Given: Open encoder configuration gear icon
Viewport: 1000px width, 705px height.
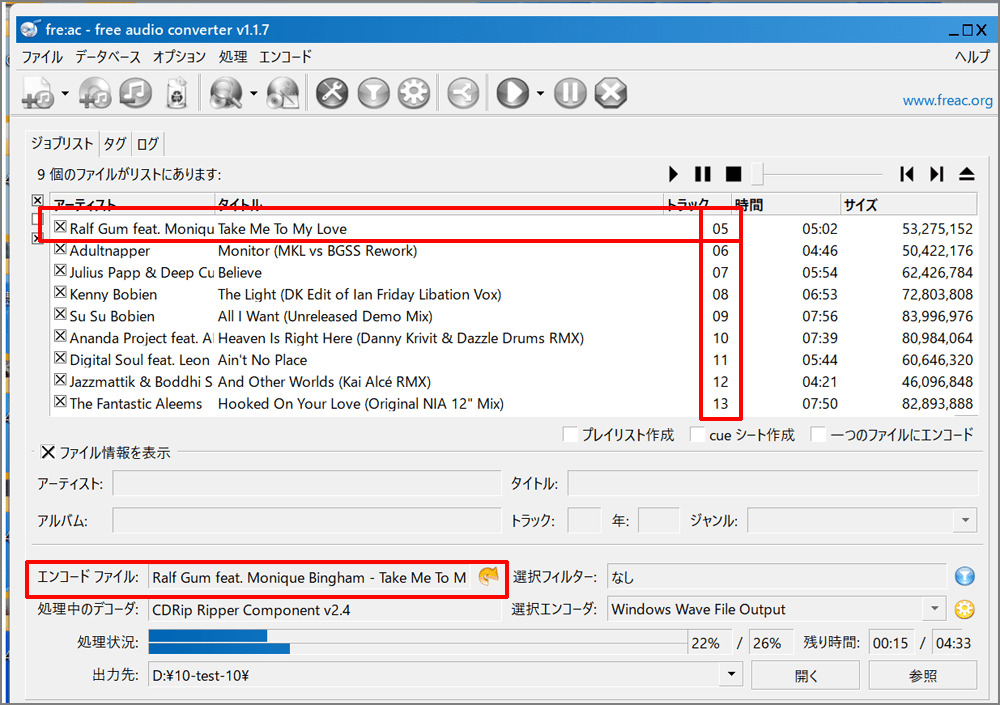Looking at the screenshot, I should point(414,93).
